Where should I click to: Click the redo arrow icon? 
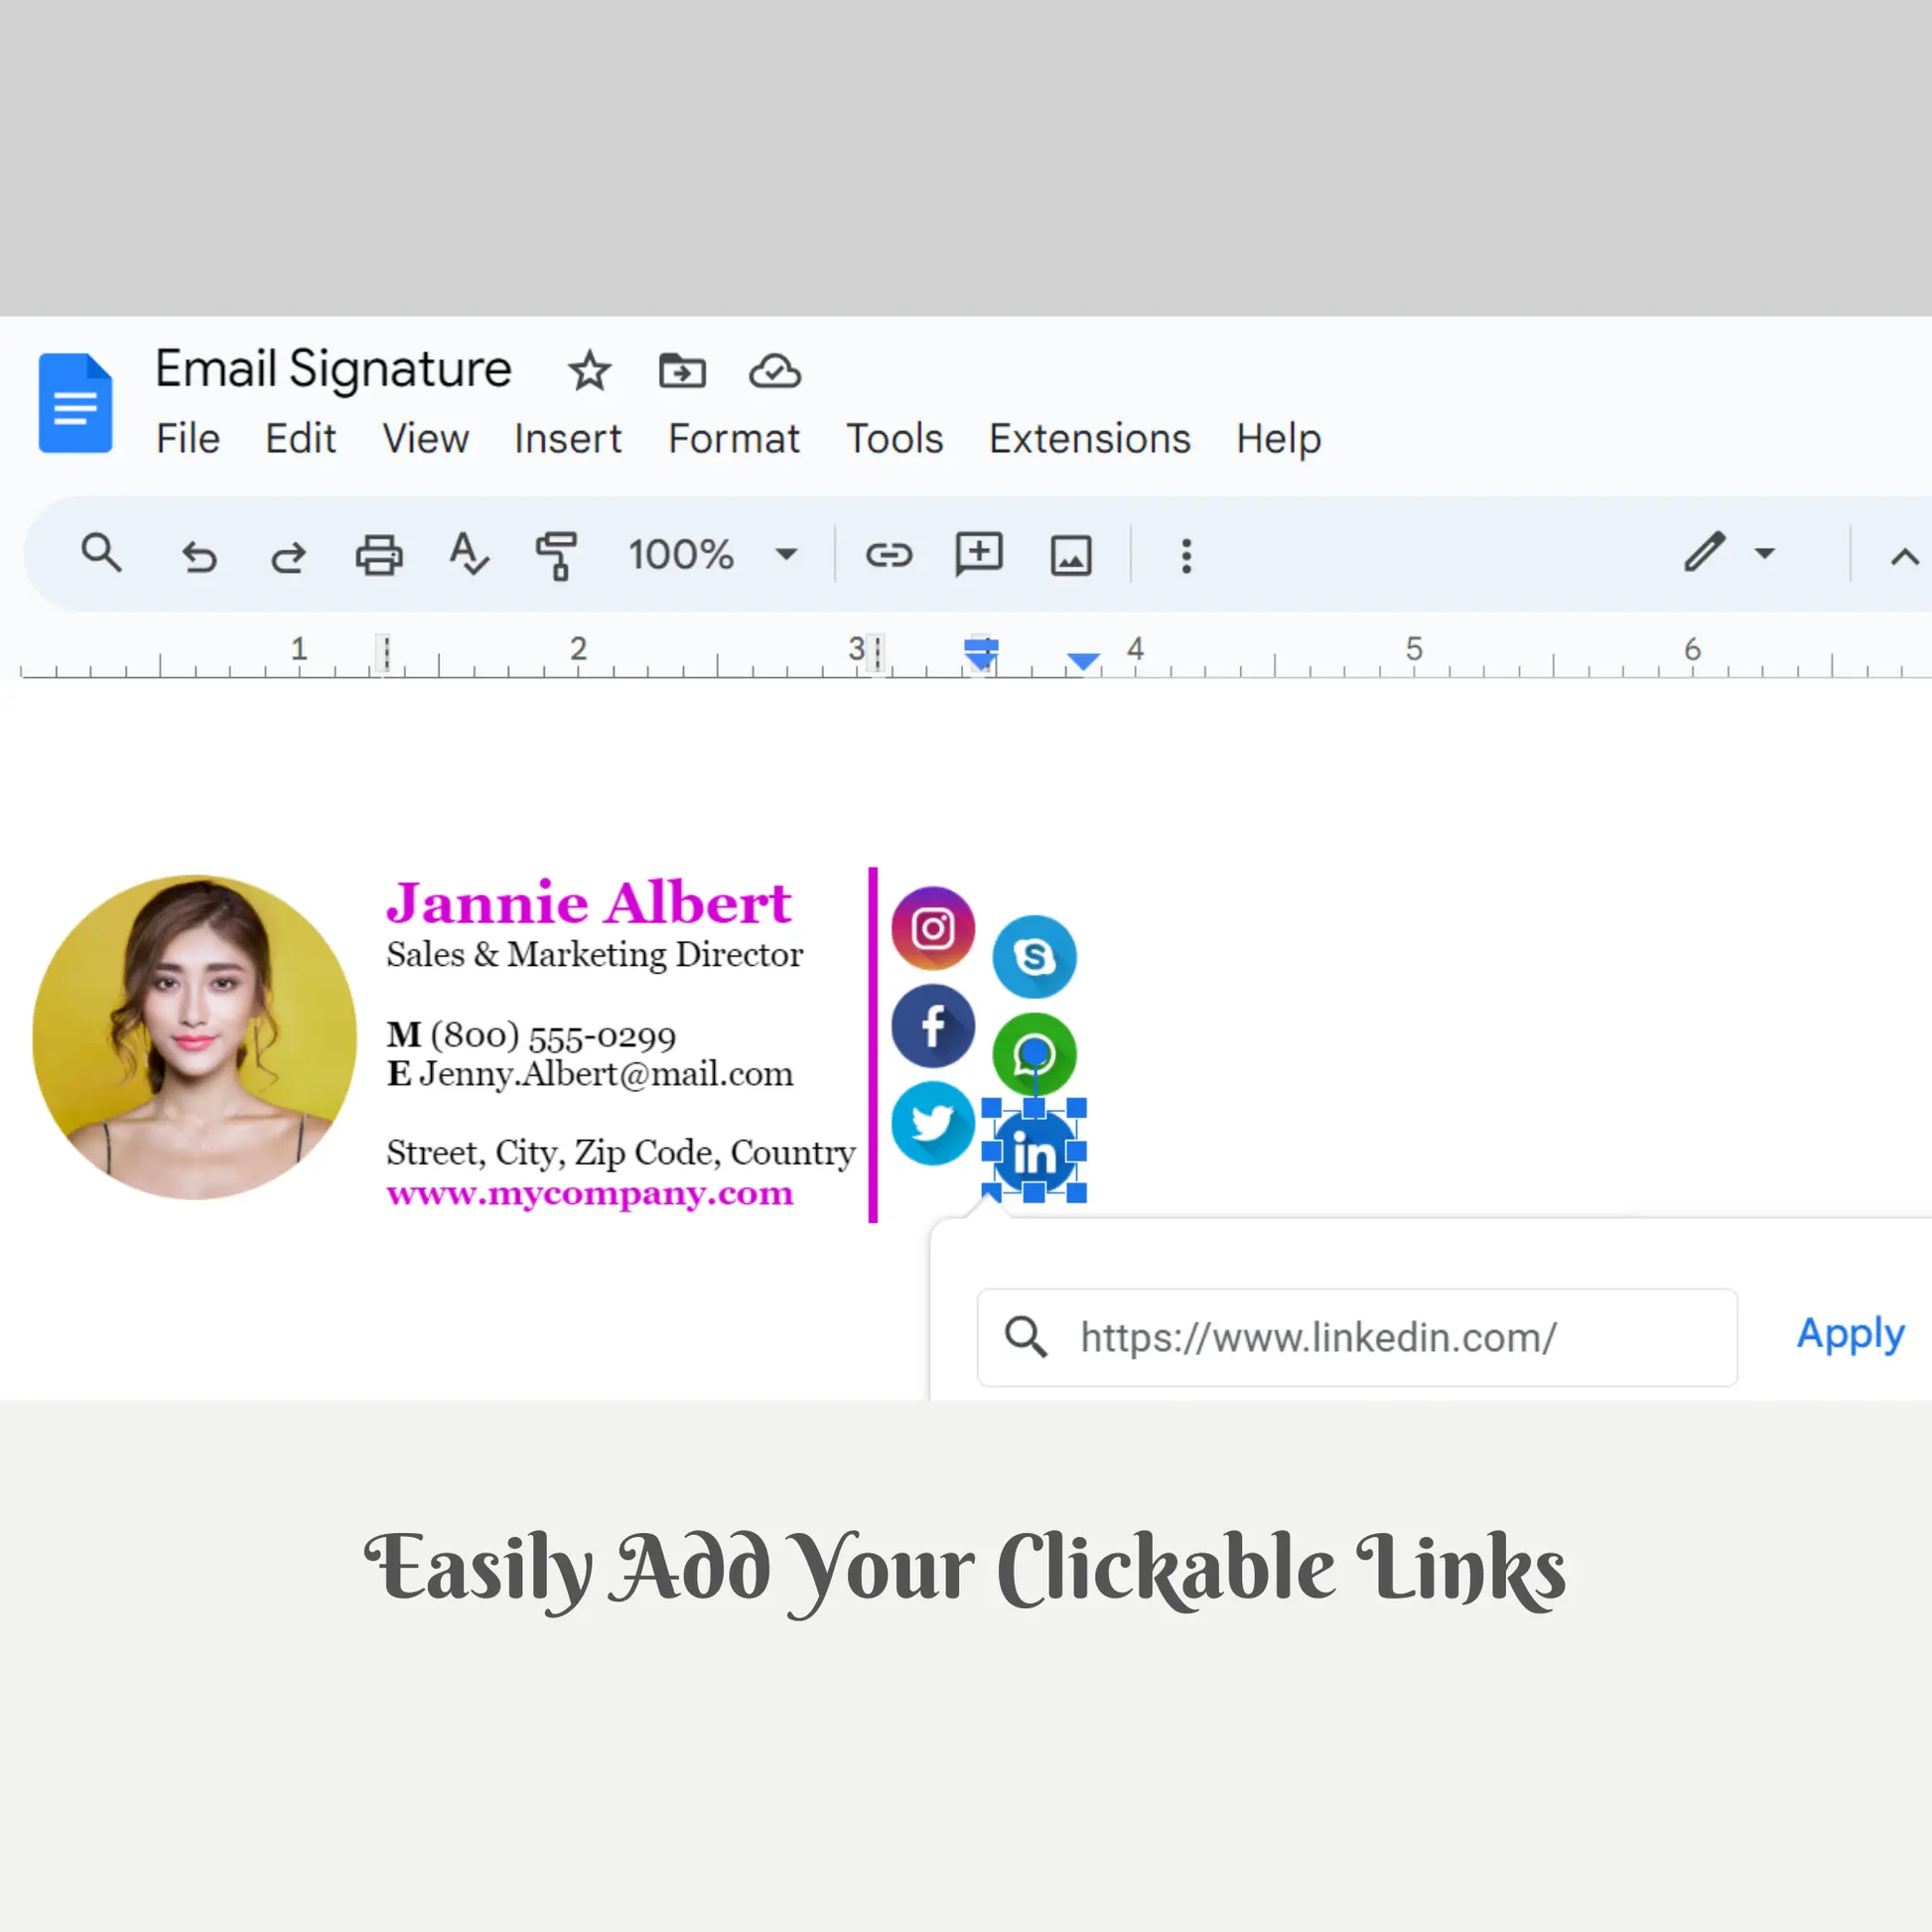(x=288, y=555)
